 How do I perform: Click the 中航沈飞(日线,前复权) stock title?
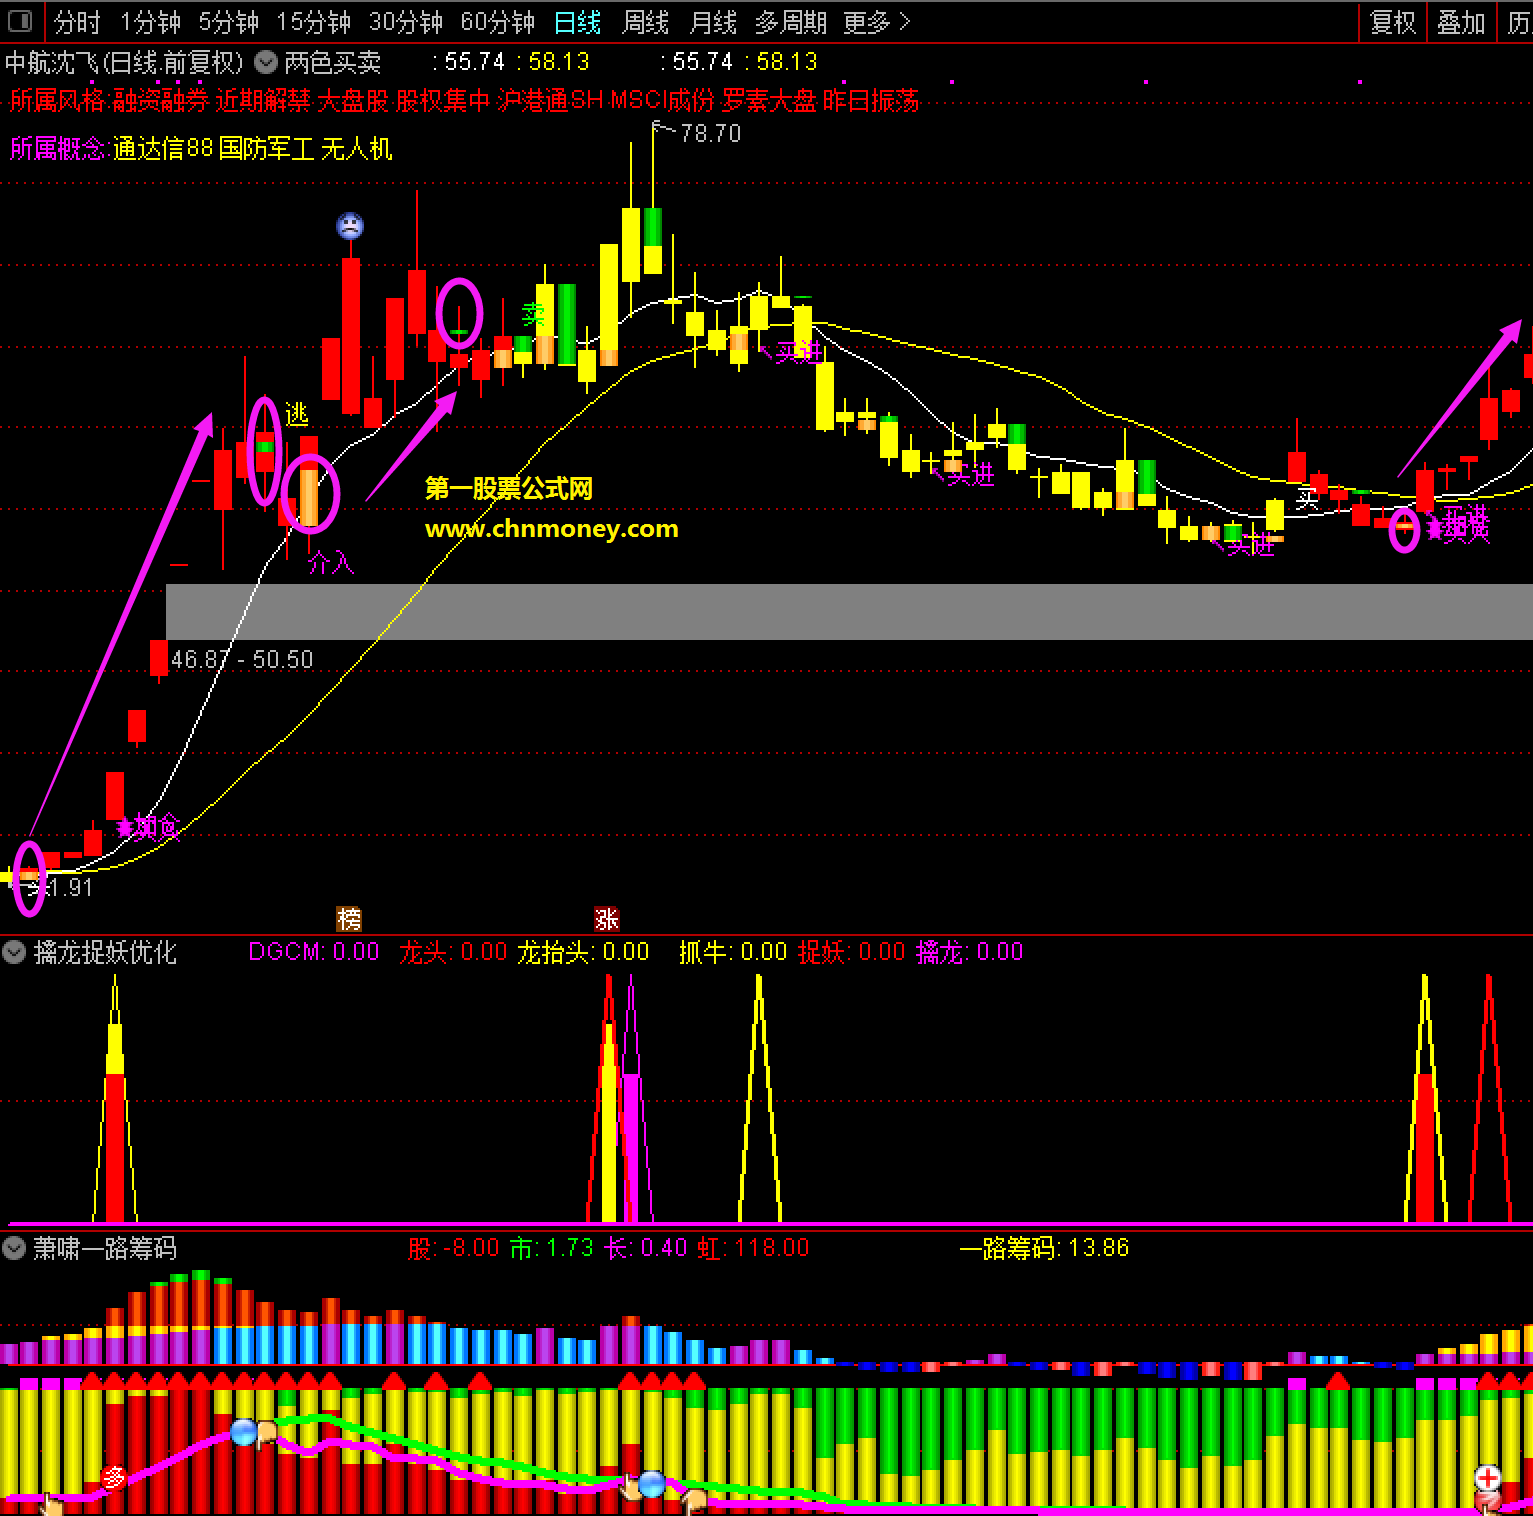(x=124, y=62)
